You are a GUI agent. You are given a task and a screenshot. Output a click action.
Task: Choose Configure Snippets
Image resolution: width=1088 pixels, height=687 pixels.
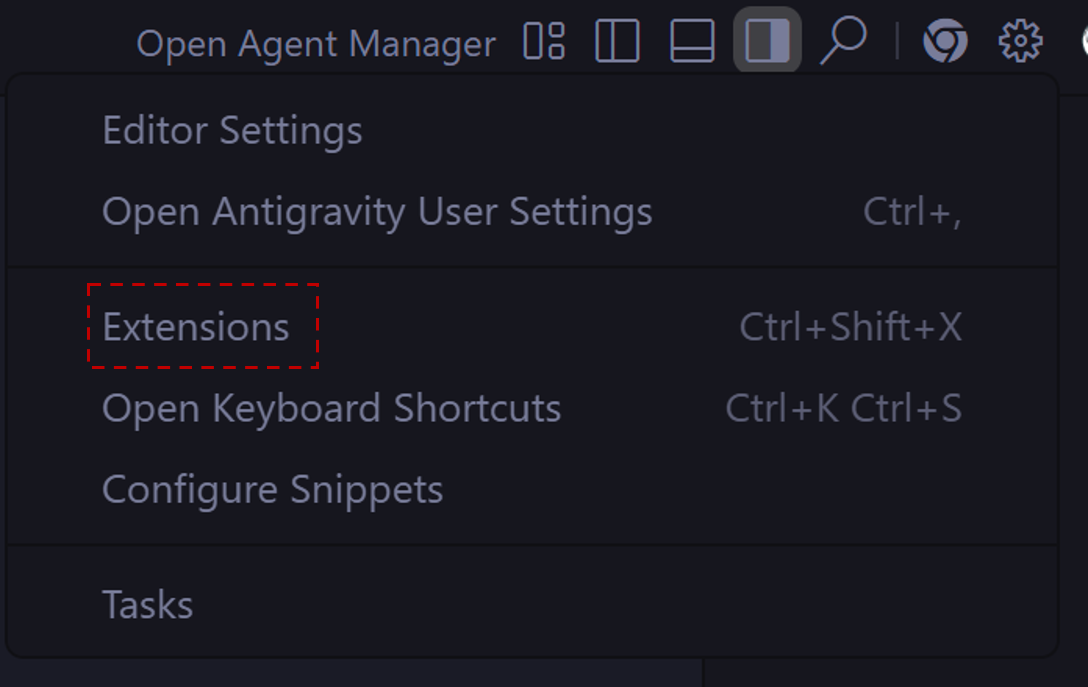(x=272, y=490)
